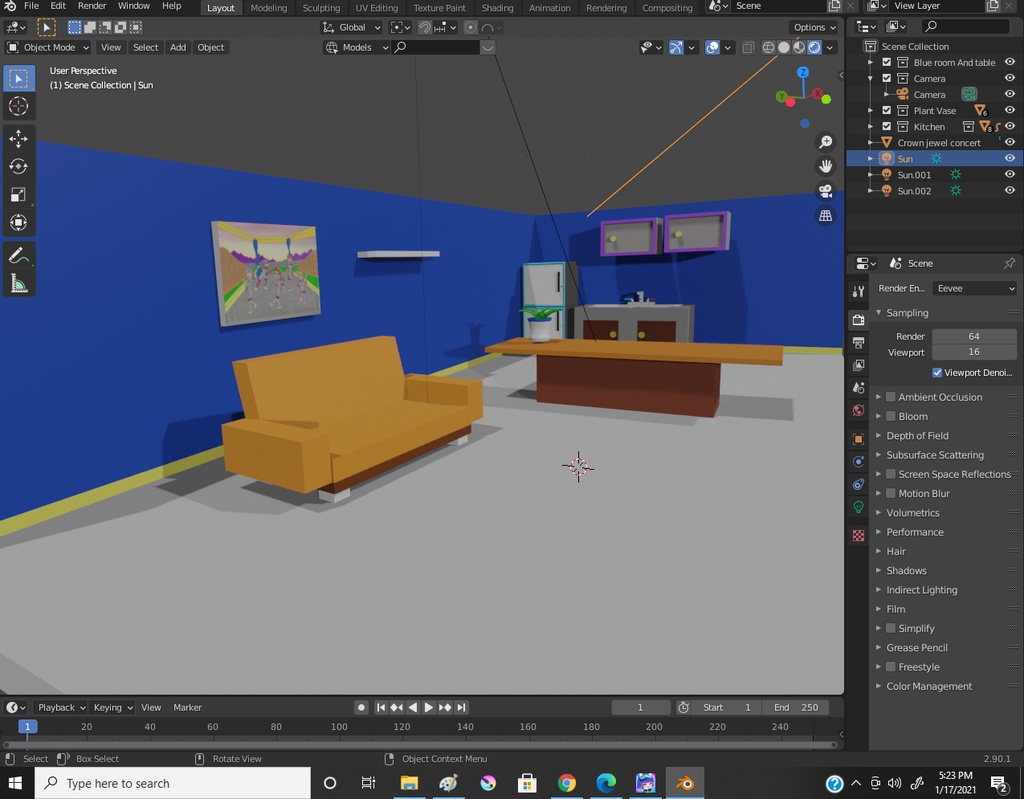This screenshot has height=799, width=1024.
Task: Switch to wireframe viewport shading
Action: 769,48
